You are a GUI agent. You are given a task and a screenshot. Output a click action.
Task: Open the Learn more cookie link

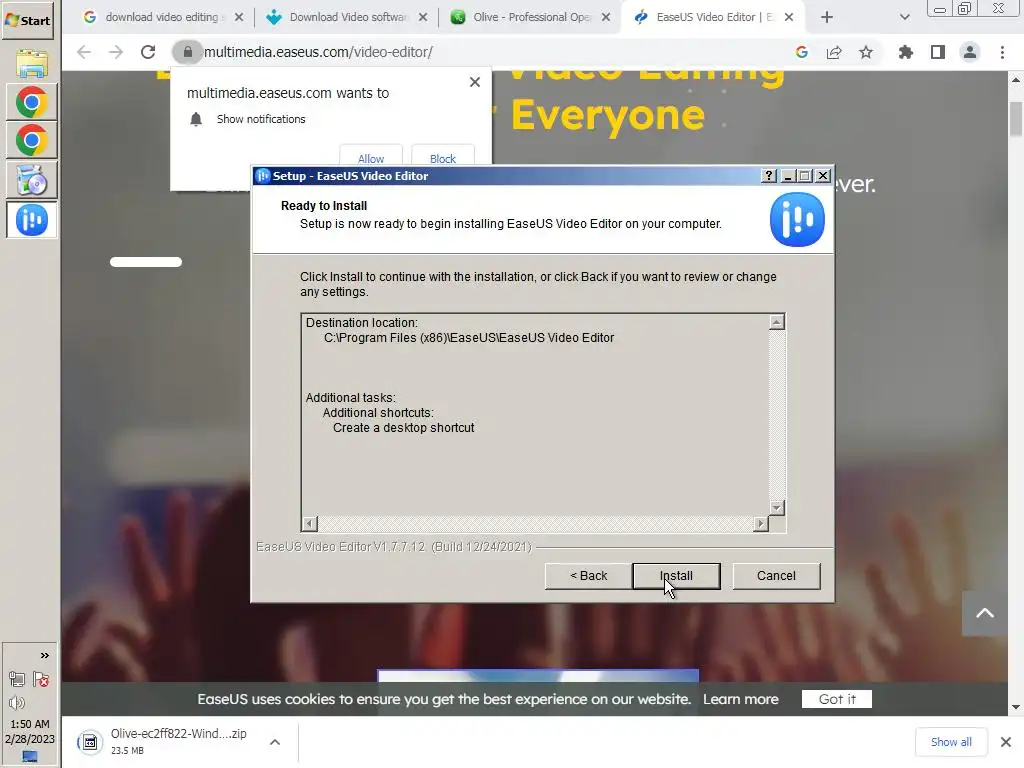[x=741, y=699]
